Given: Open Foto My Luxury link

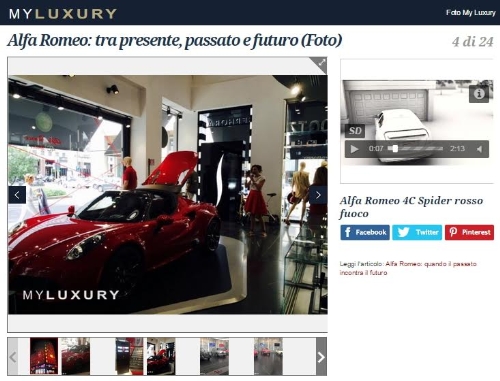Looking at the screenshot, I should (x=471, y=13).
